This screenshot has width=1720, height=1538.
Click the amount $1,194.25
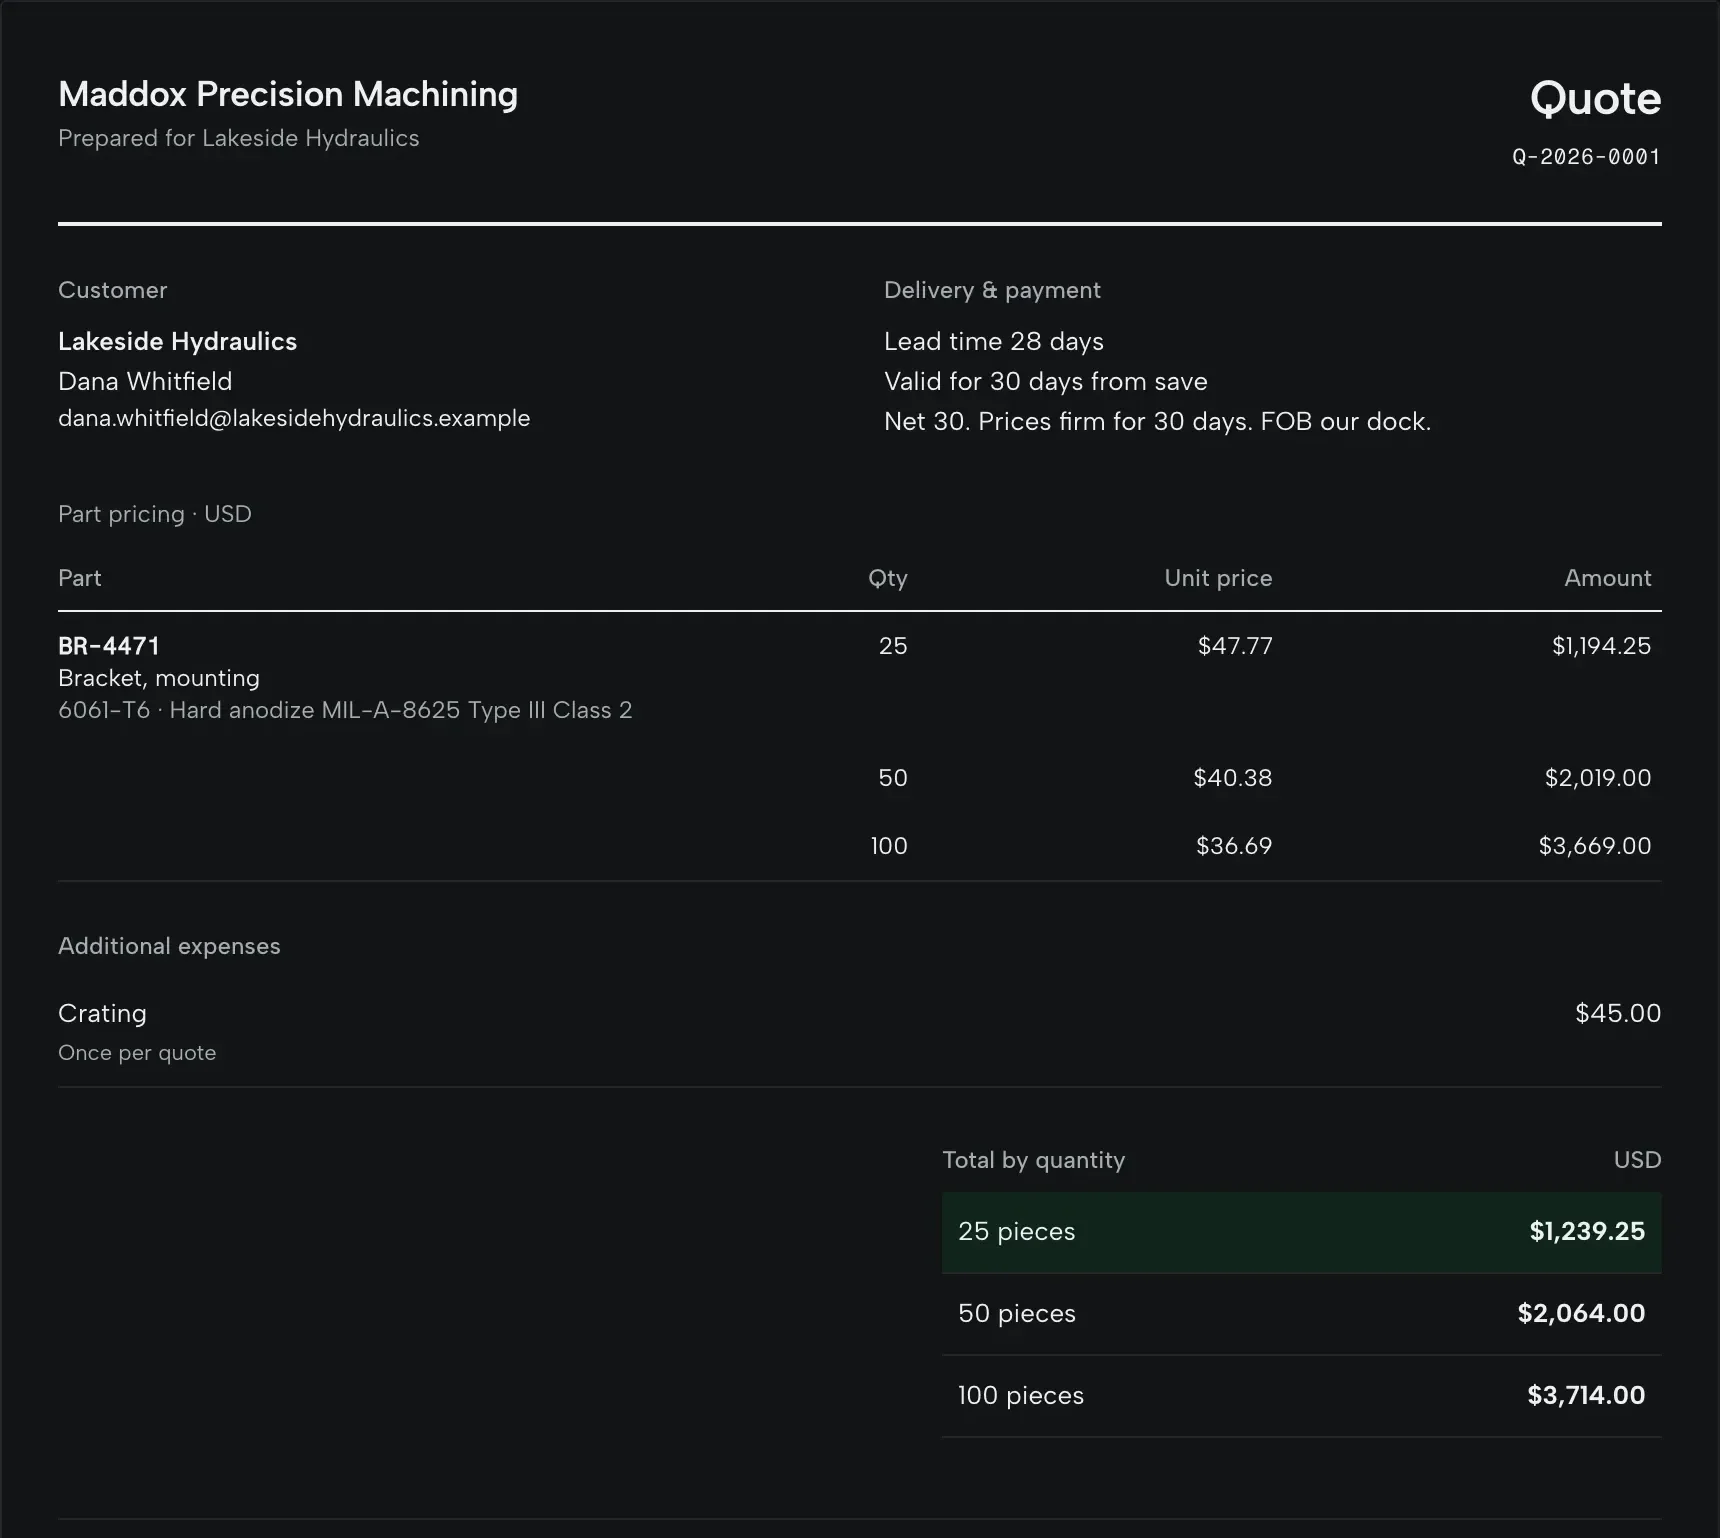(1601, 646)
